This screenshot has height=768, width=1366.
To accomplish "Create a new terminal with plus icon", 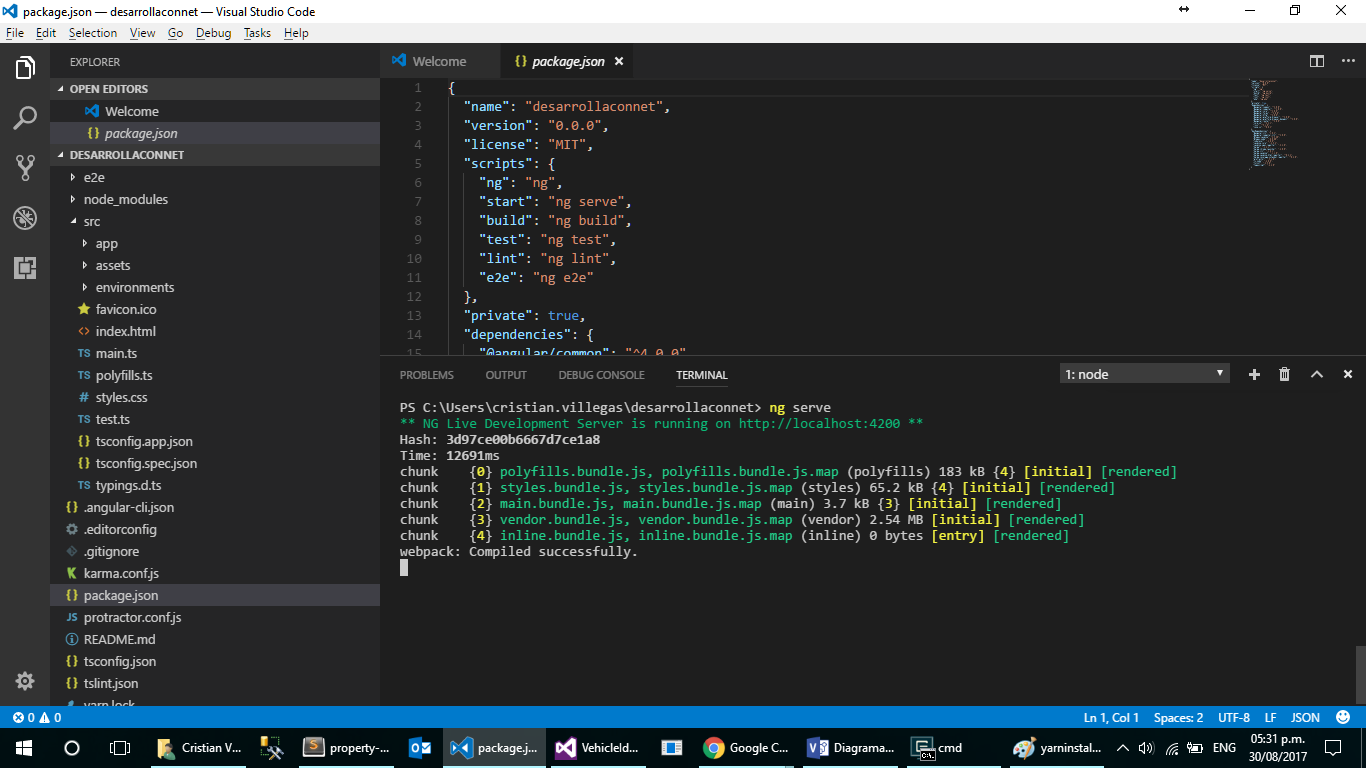I will point(1254,374).
